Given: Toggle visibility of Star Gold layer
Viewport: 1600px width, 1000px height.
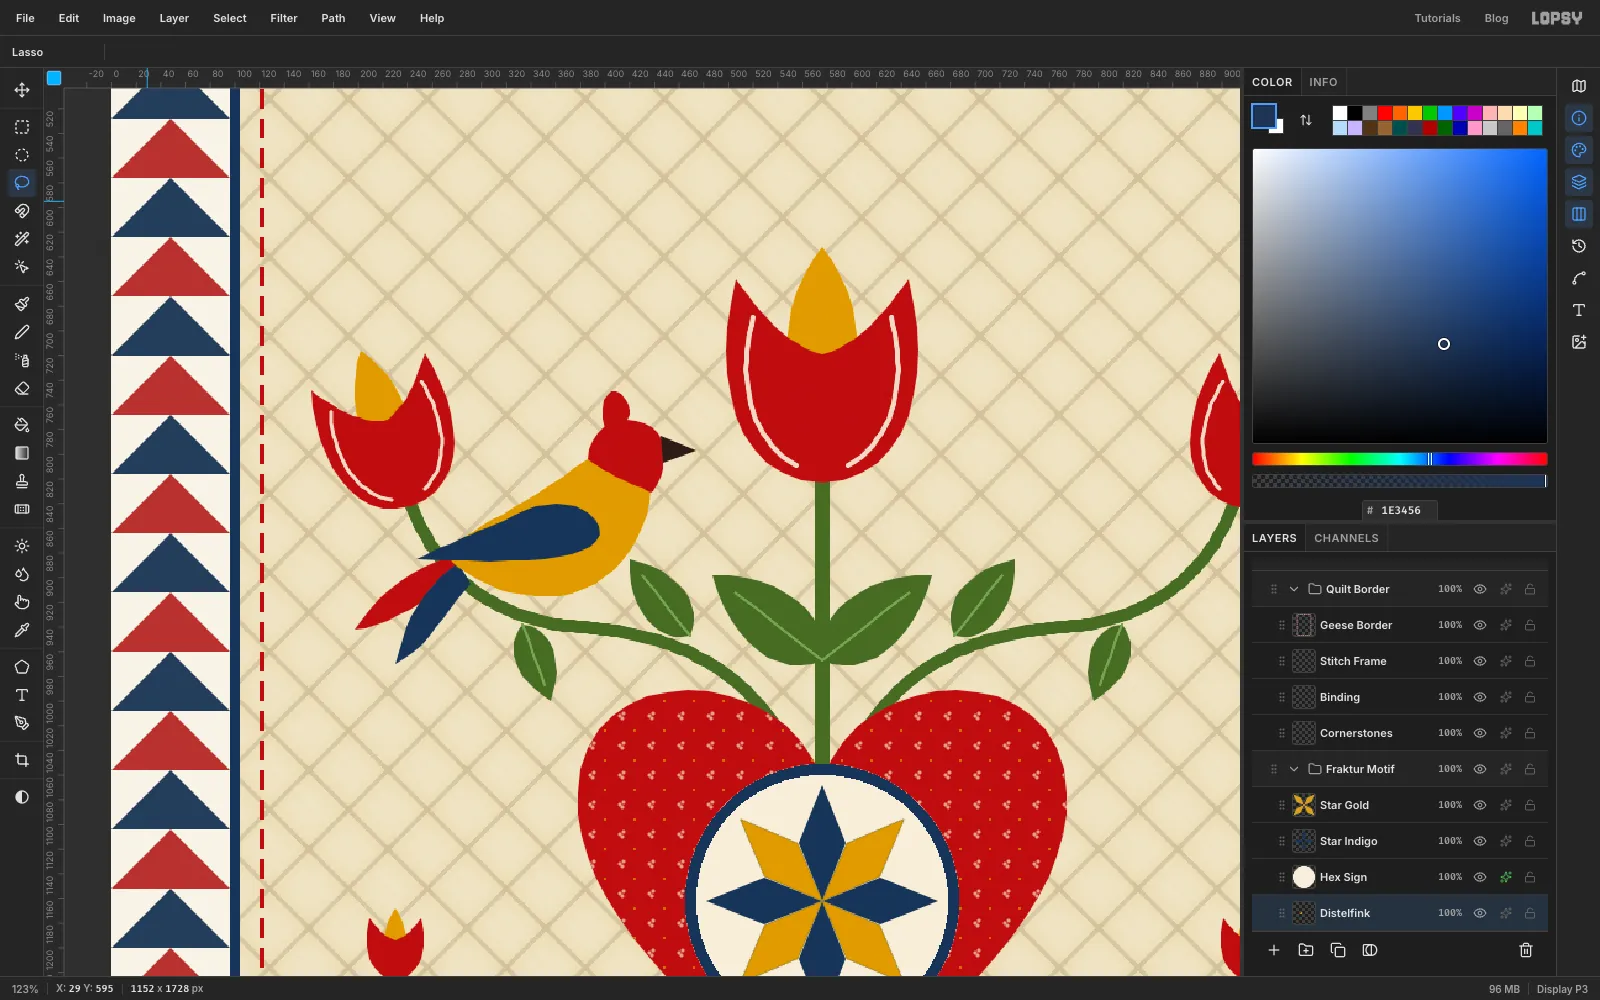Looking at the screenshot, I should point(1480,805).
